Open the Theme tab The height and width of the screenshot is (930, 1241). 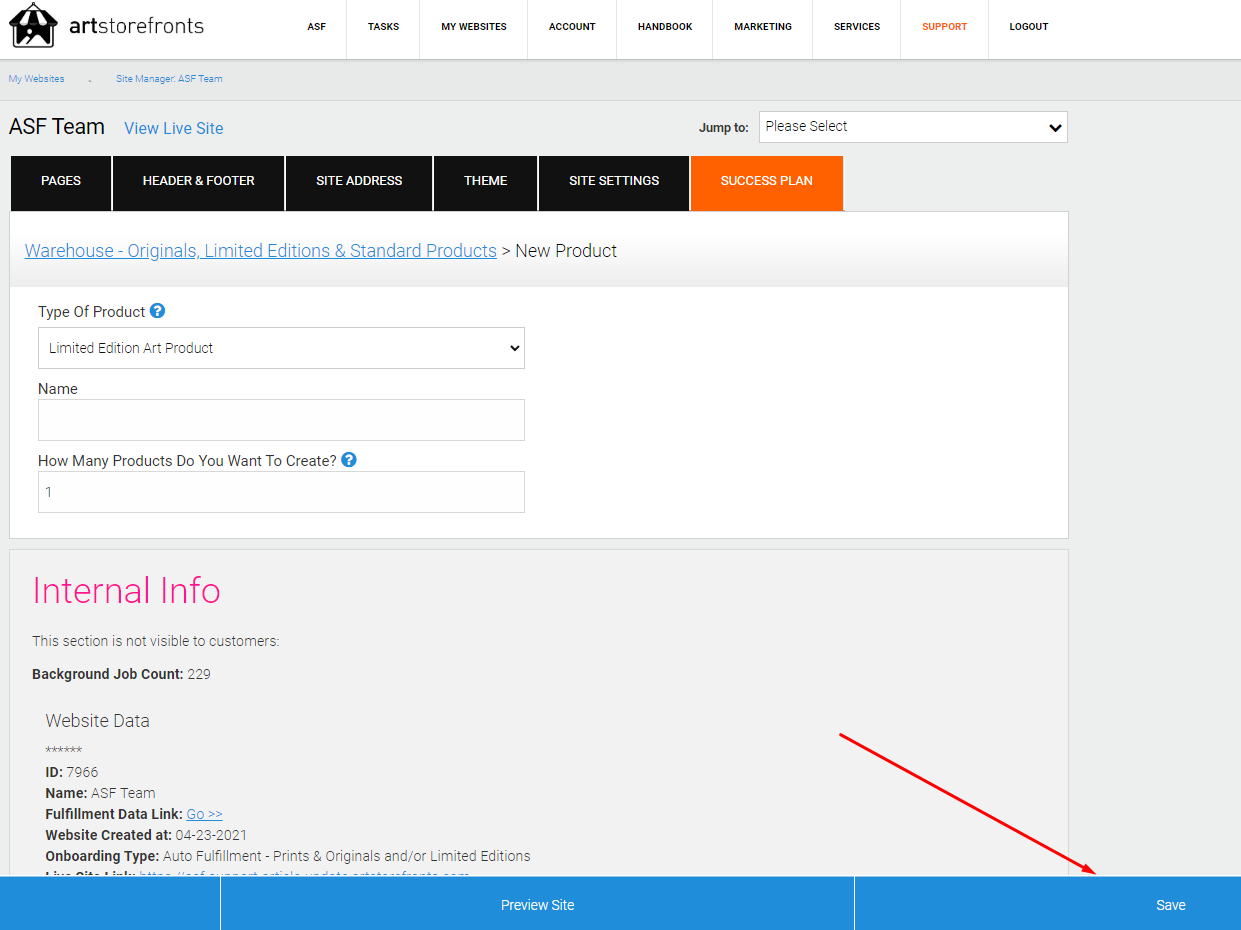[486, 183]
